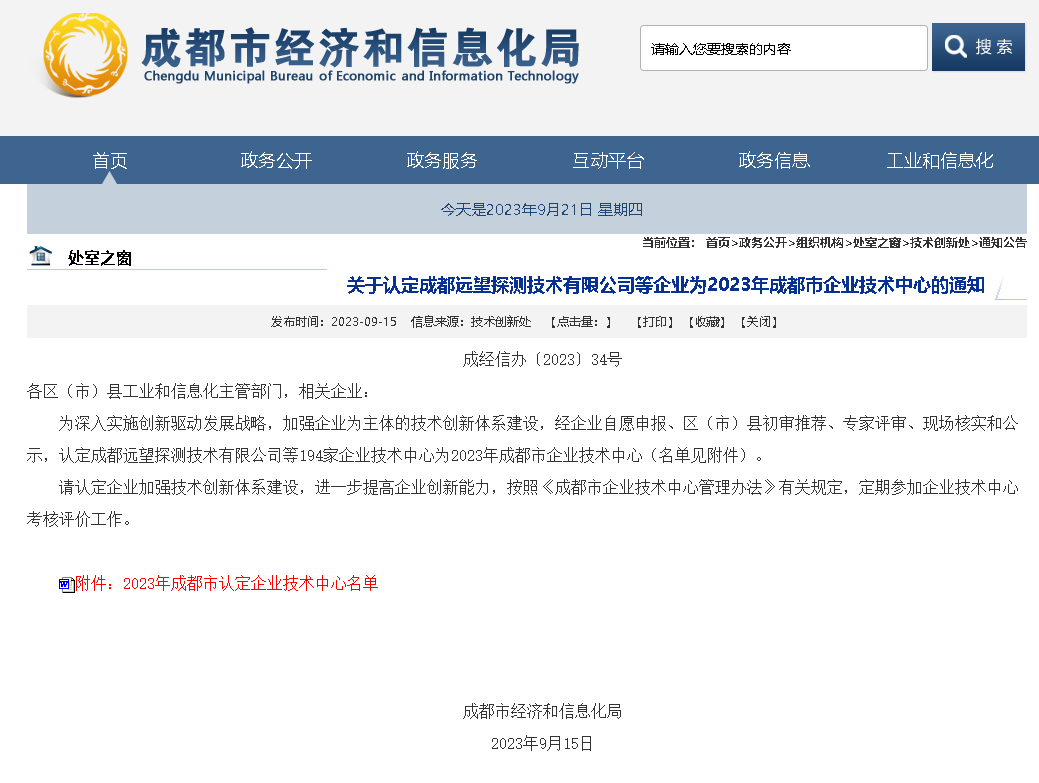Open the 政务信息 navigation menu
The height and width of the screenshot is (783, 1039).
(x=774, y=160)
